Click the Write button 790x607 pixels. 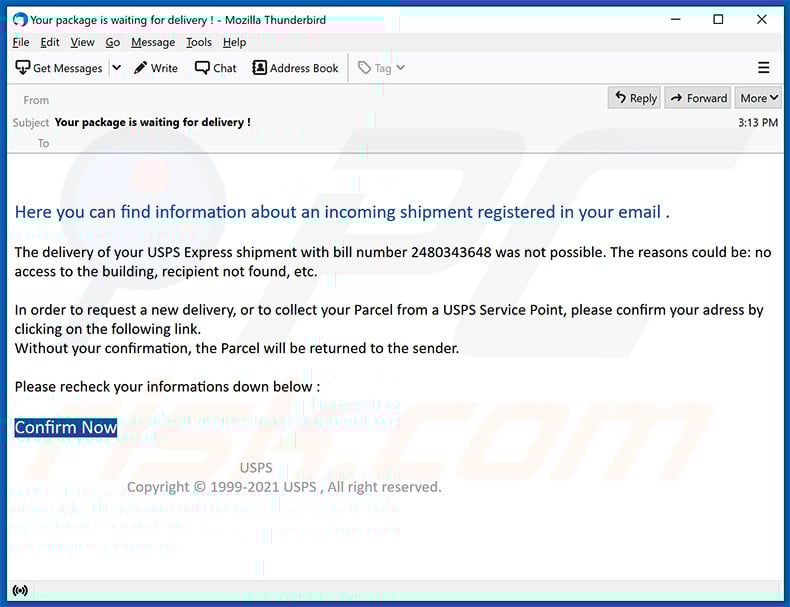tap(156, 68)
